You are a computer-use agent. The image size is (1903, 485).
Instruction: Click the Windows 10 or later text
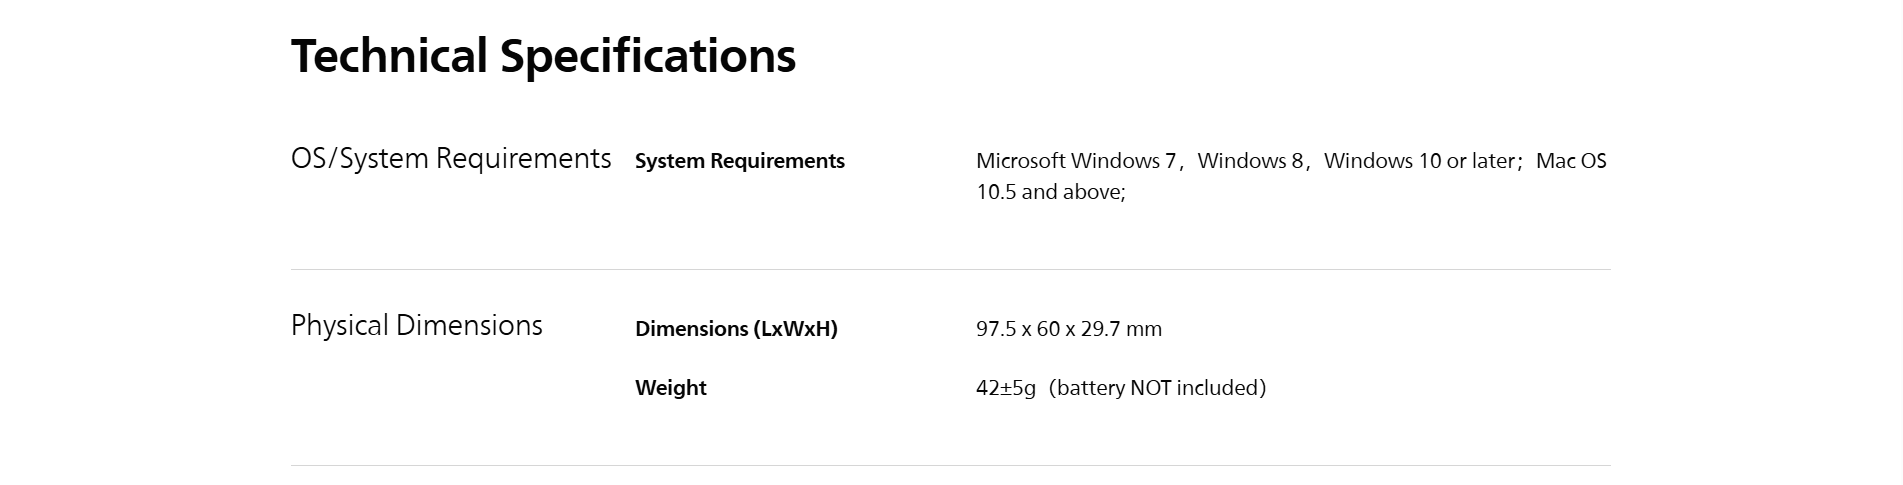(1419, 161)
